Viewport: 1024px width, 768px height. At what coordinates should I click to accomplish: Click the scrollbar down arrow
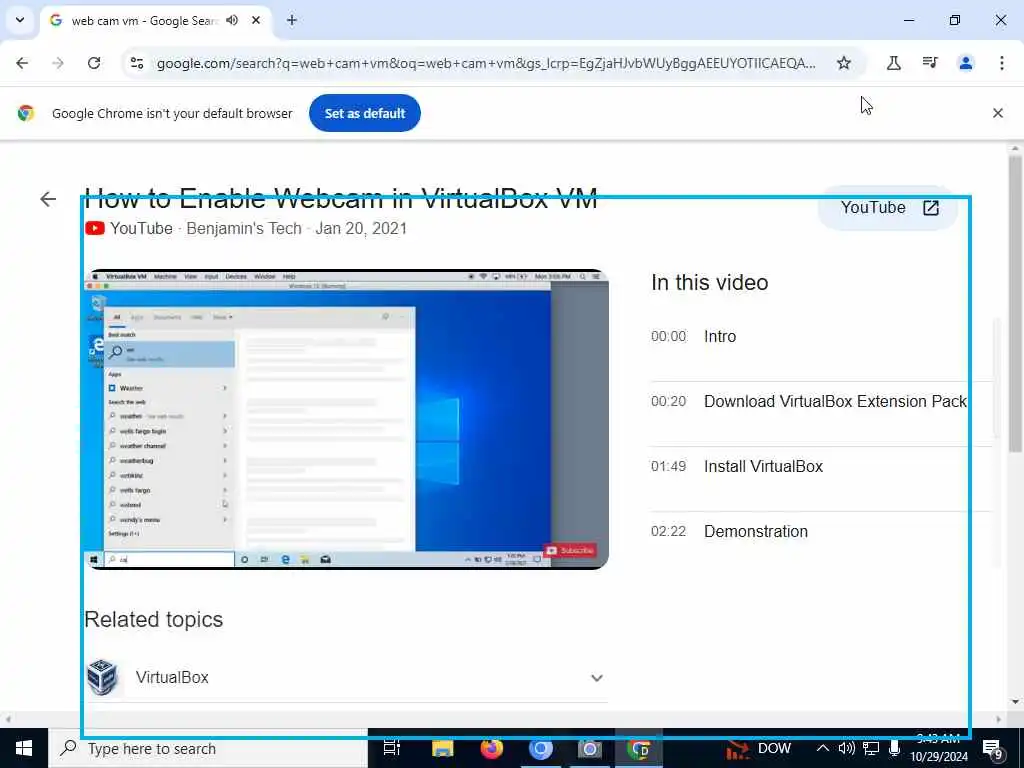[x=1015, y=702]
